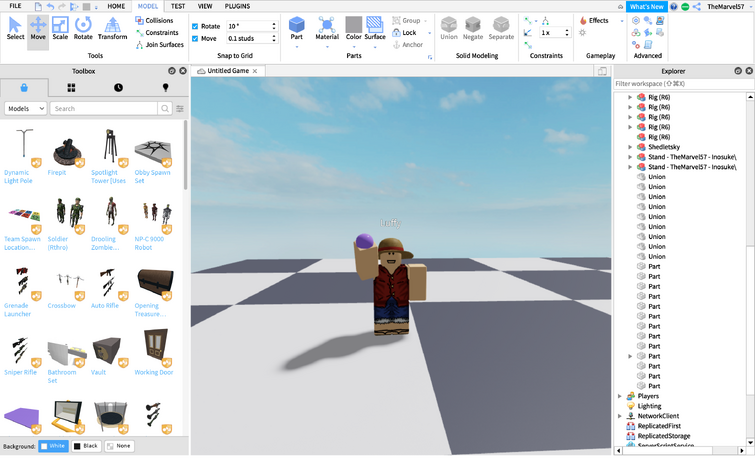Open the Working Door model link
This screenshot has width=755, height=472.
point(154,372)
